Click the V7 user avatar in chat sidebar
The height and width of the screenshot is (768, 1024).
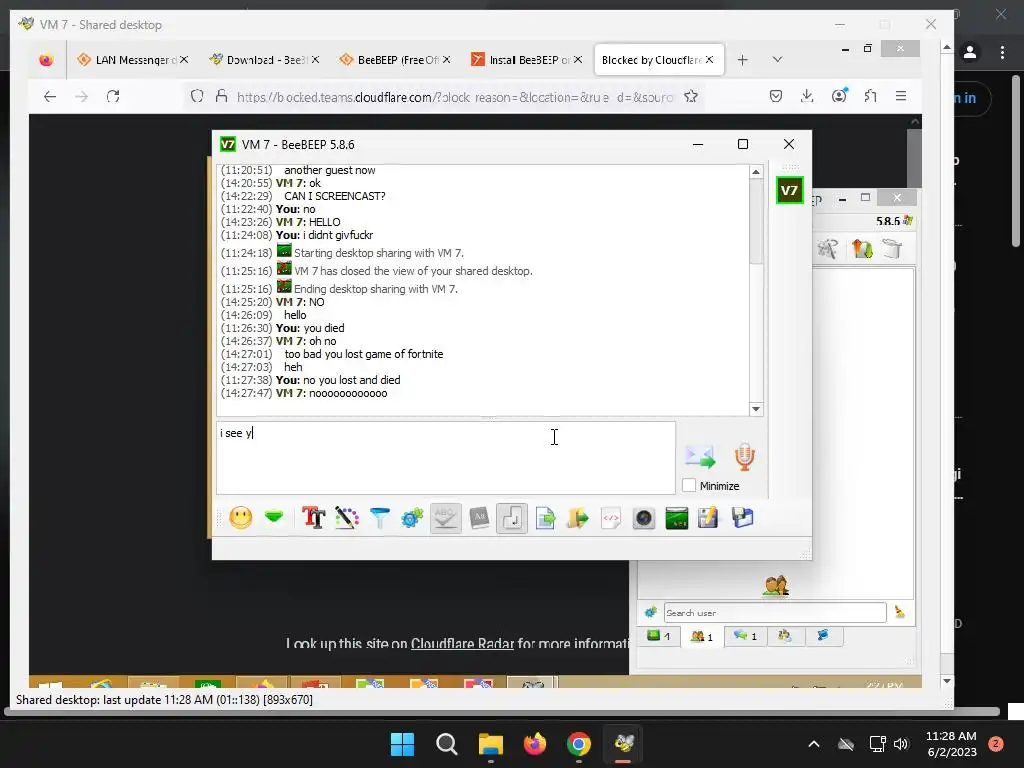[x=789, y=190]
